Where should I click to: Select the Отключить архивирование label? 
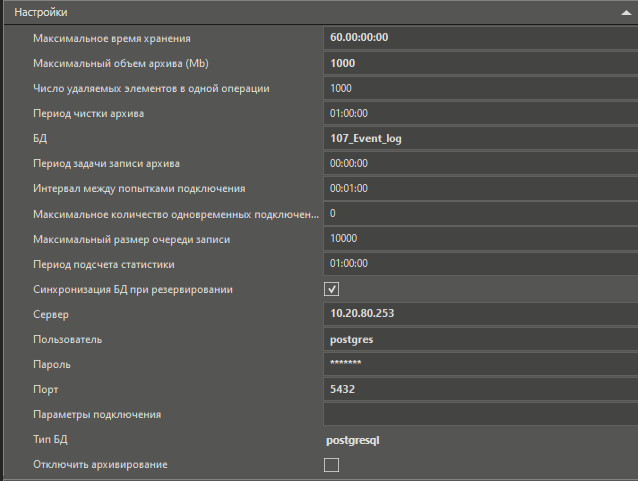[x=101, y=465]
